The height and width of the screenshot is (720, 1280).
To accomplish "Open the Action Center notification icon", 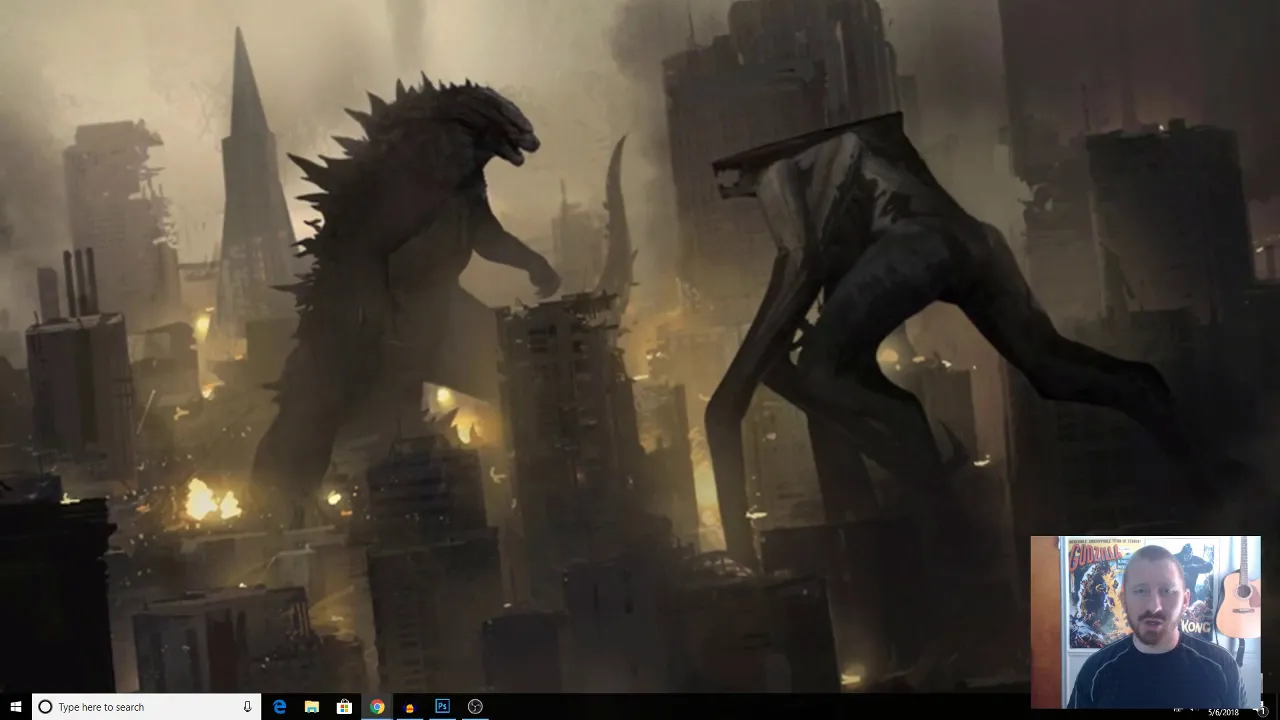I will click(1263, 712).
